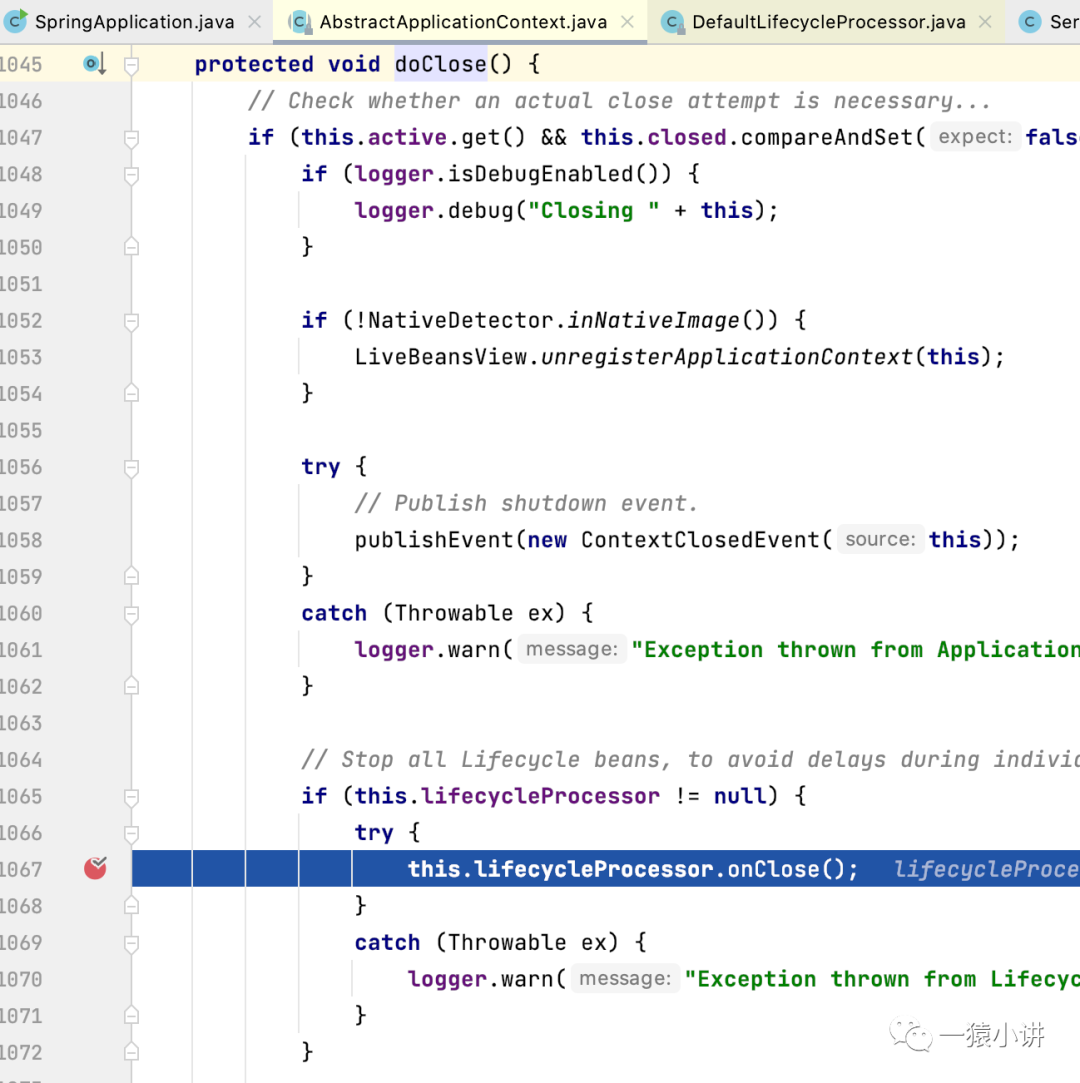The width and height of the screenshot is (1080, 1083).
Task: Collapse catch block fold at line 1069
Action: [131, 943]
